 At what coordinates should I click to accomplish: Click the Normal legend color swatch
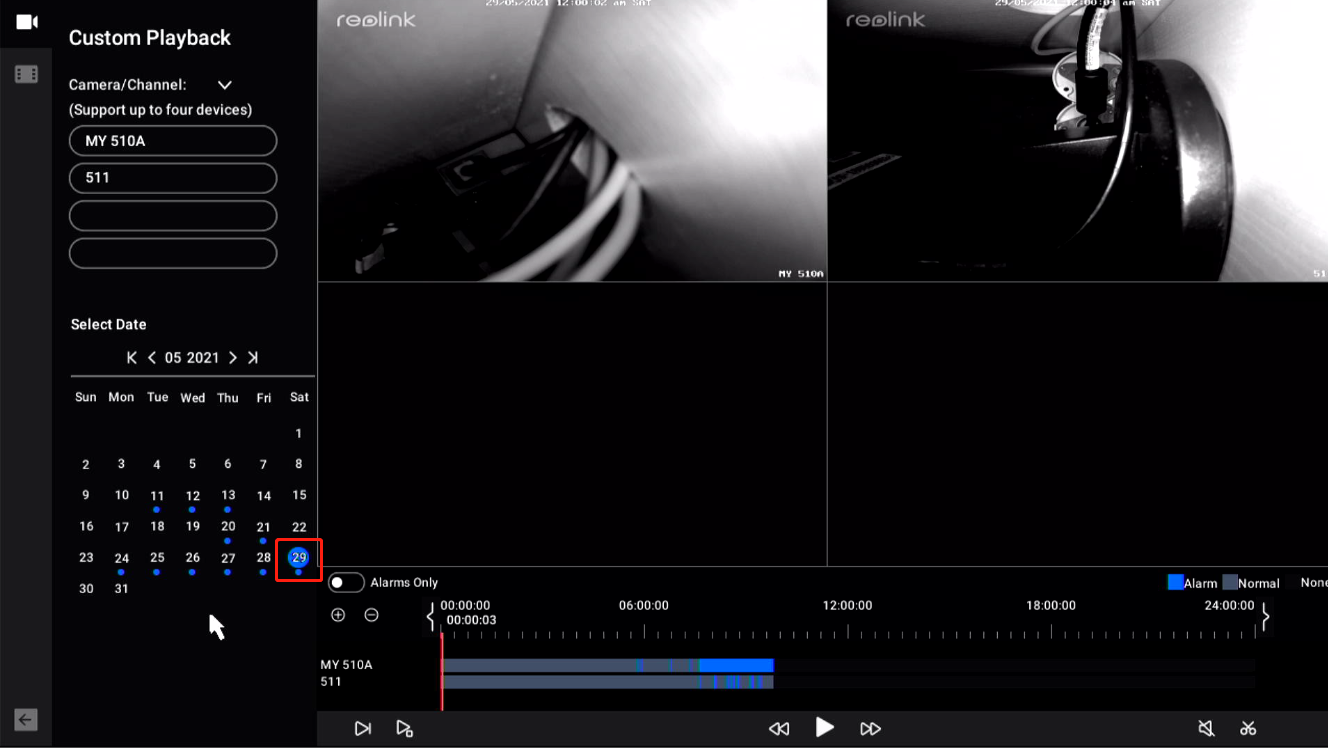click(1230, 582)
